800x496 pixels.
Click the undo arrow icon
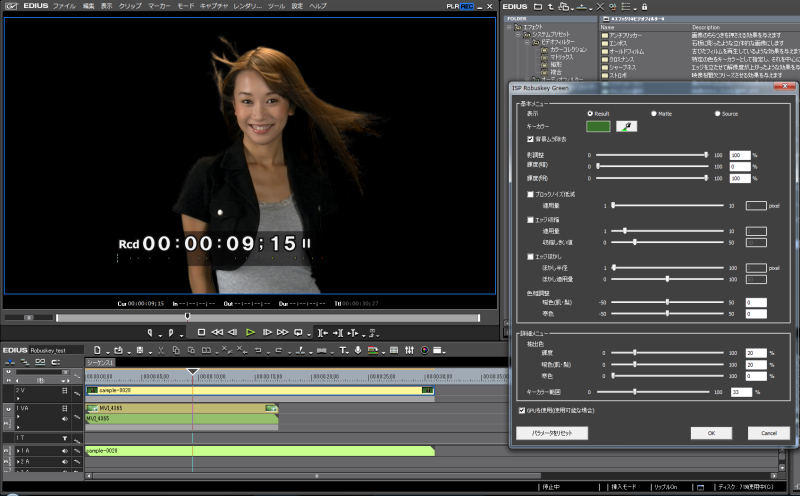pos(258,350)
